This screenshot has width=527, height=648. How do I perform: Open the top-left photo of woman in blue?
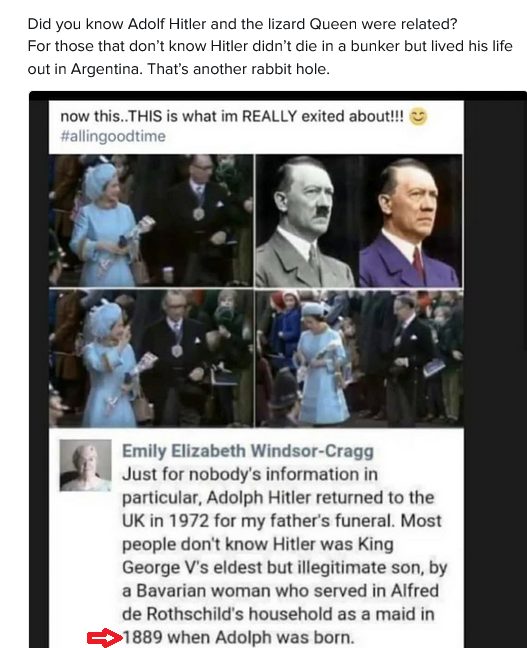tap(151, 221)
